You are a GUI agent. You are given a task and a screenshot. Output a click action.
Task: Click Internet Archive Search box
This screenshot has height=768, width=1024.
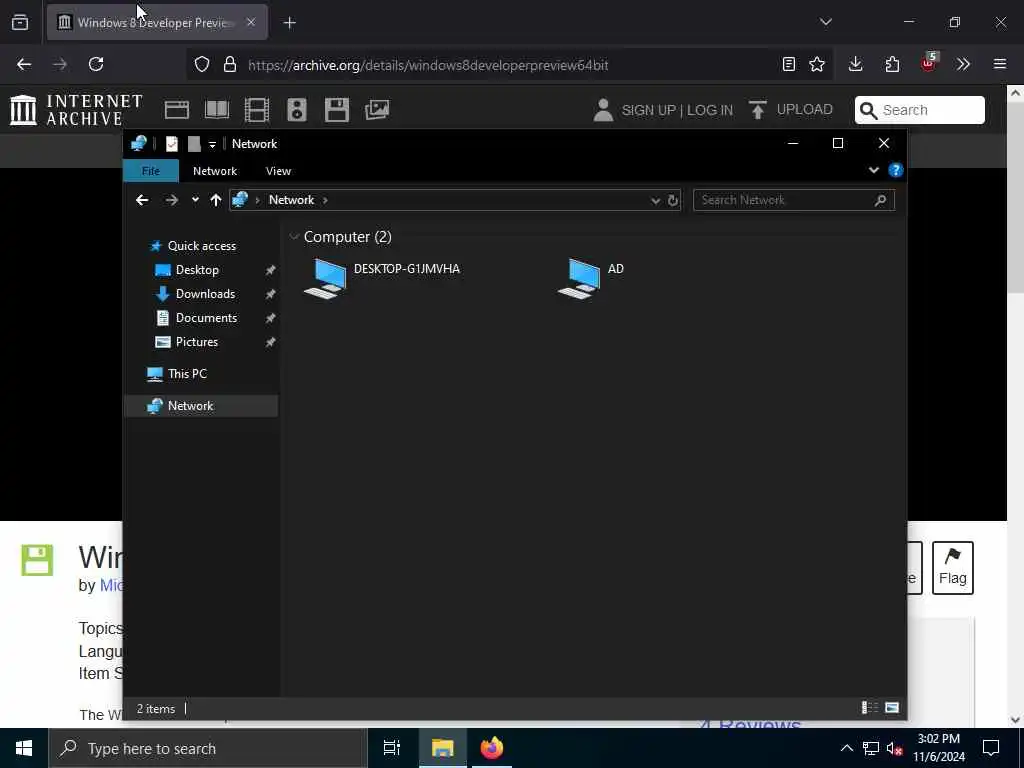920,110
